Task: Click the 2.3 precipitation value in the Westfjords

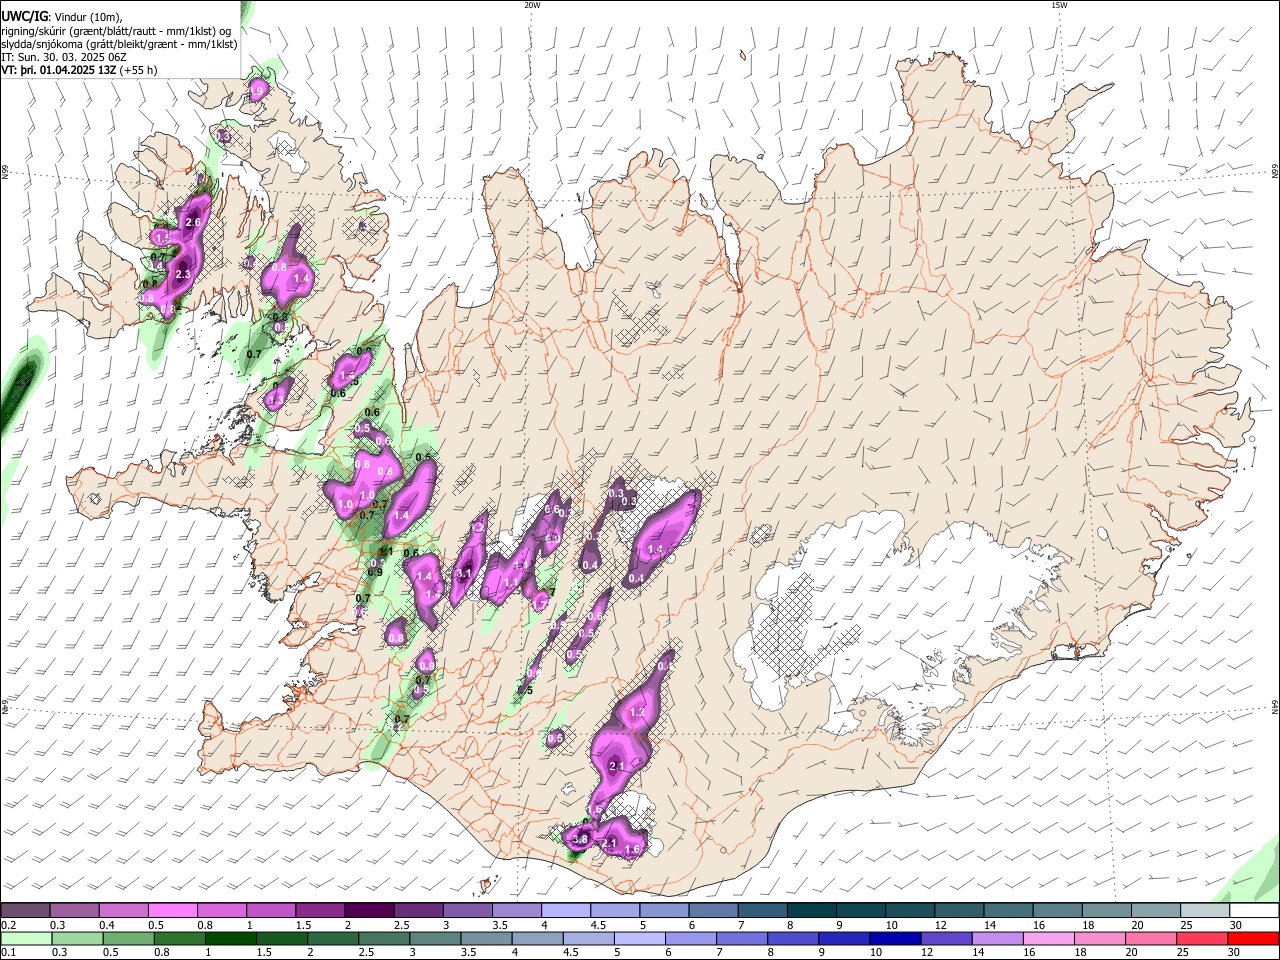Action: pos(183,274)
